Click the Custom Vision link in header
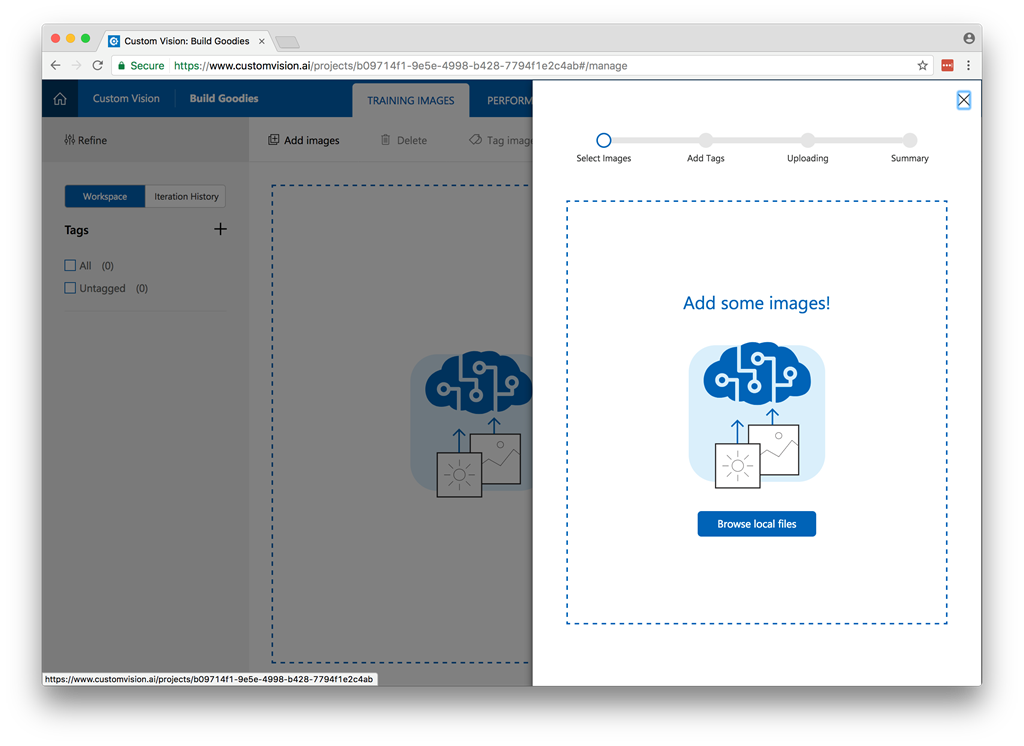This screenshot has width=1024, height=746. pyautogui.click(x=126, y=99)
